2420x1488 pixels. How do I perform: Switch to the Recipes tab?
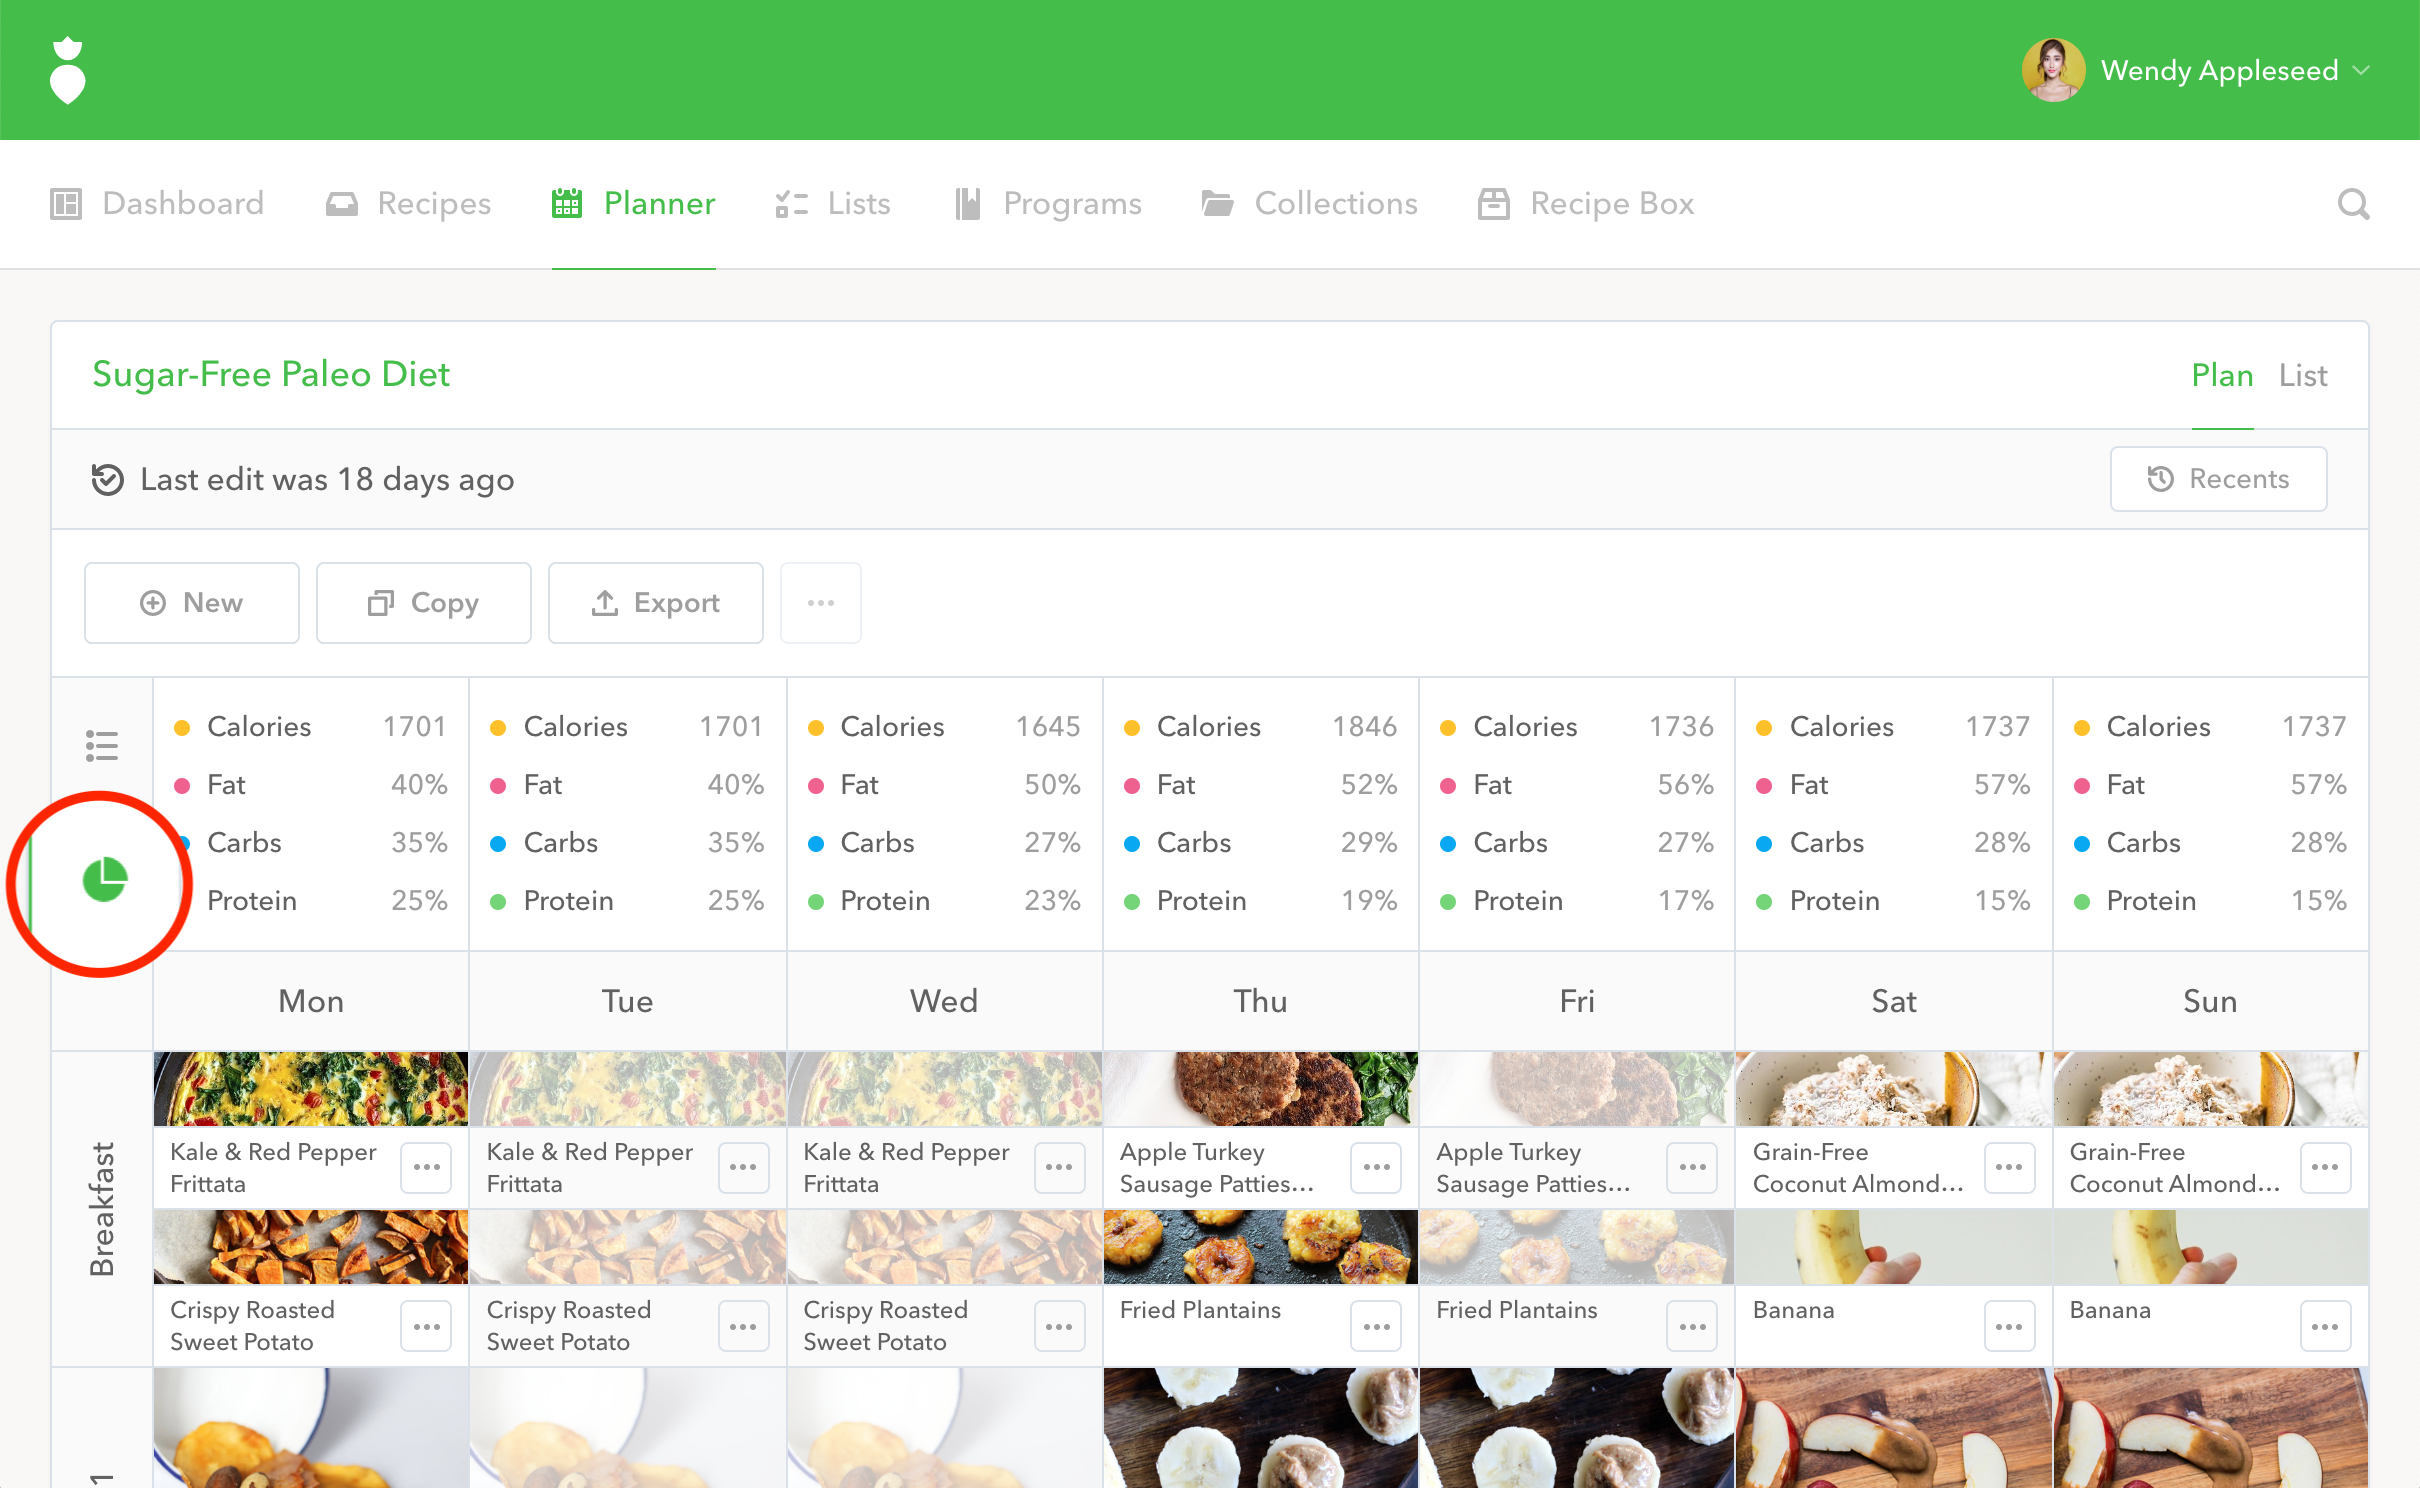point(433,203)
